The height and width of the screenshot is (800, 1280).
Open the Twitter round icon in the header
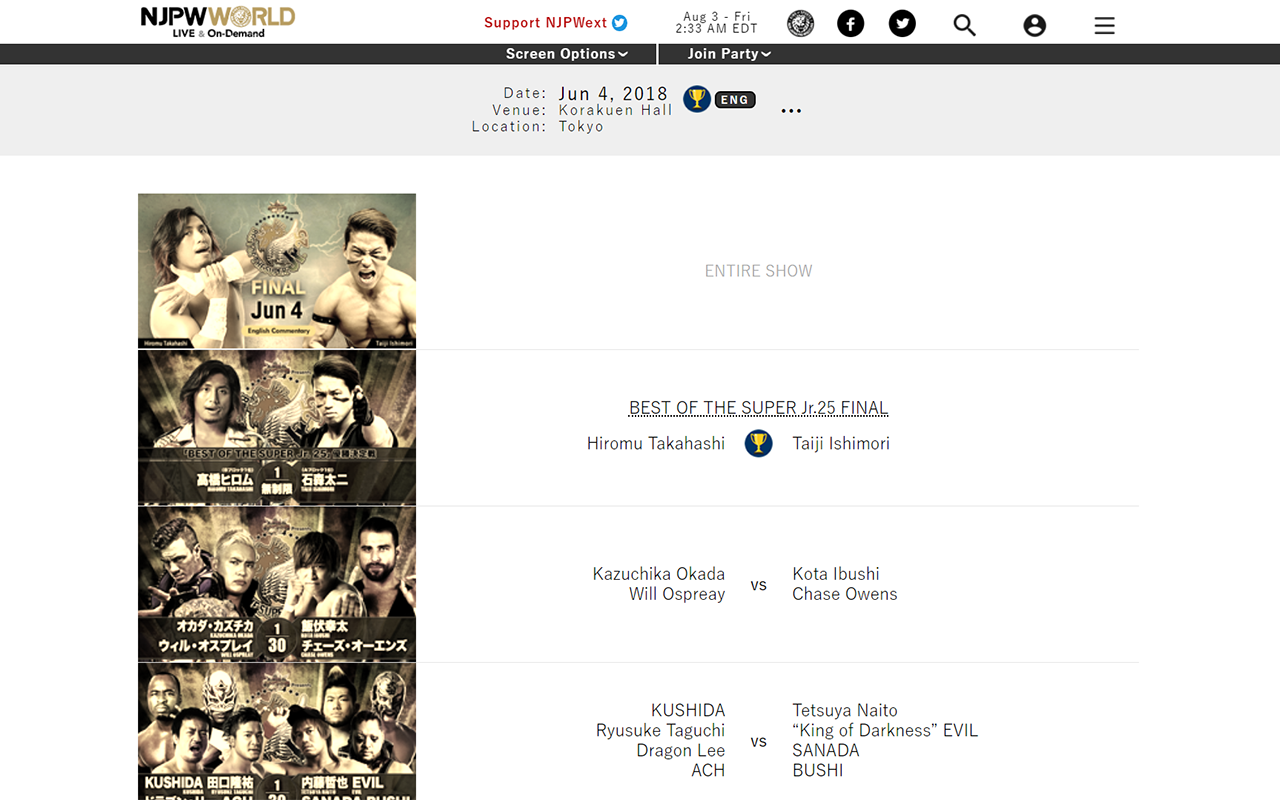tap(902, 24)
